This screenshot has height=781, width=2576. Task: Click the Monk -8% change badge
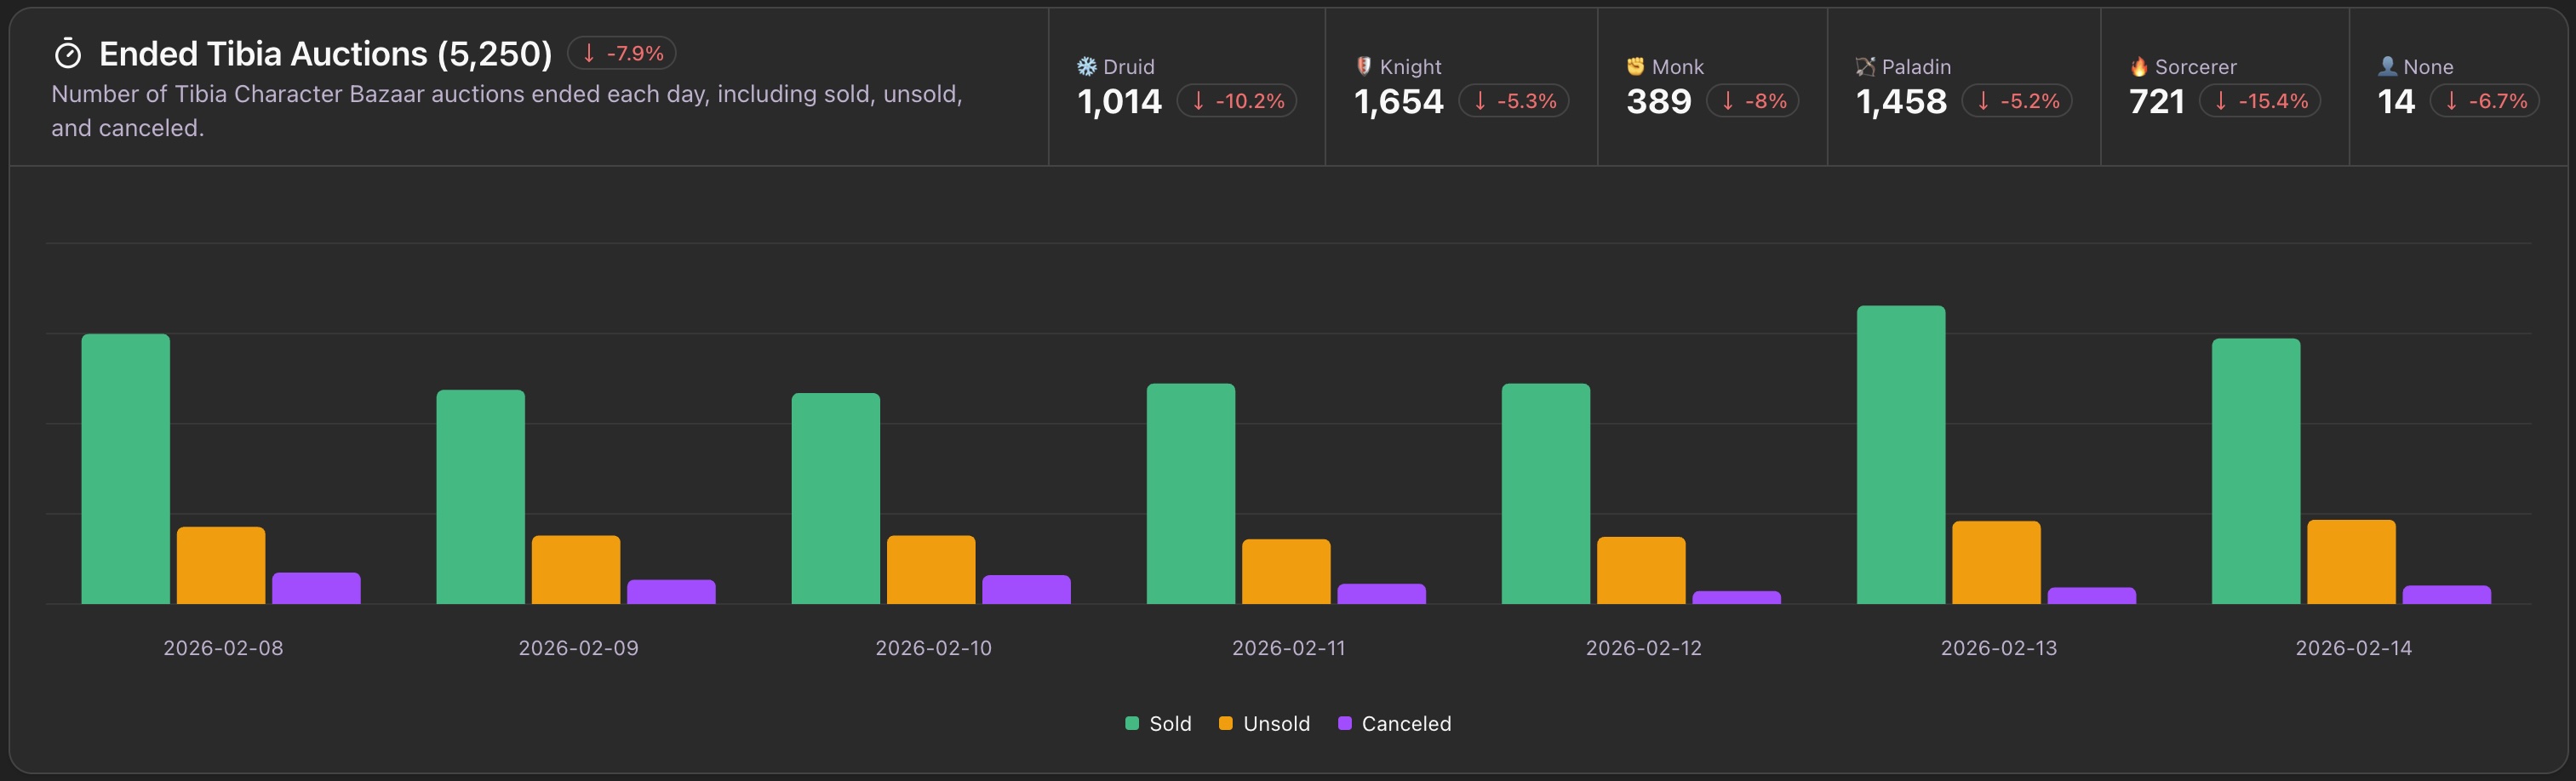1753,101
